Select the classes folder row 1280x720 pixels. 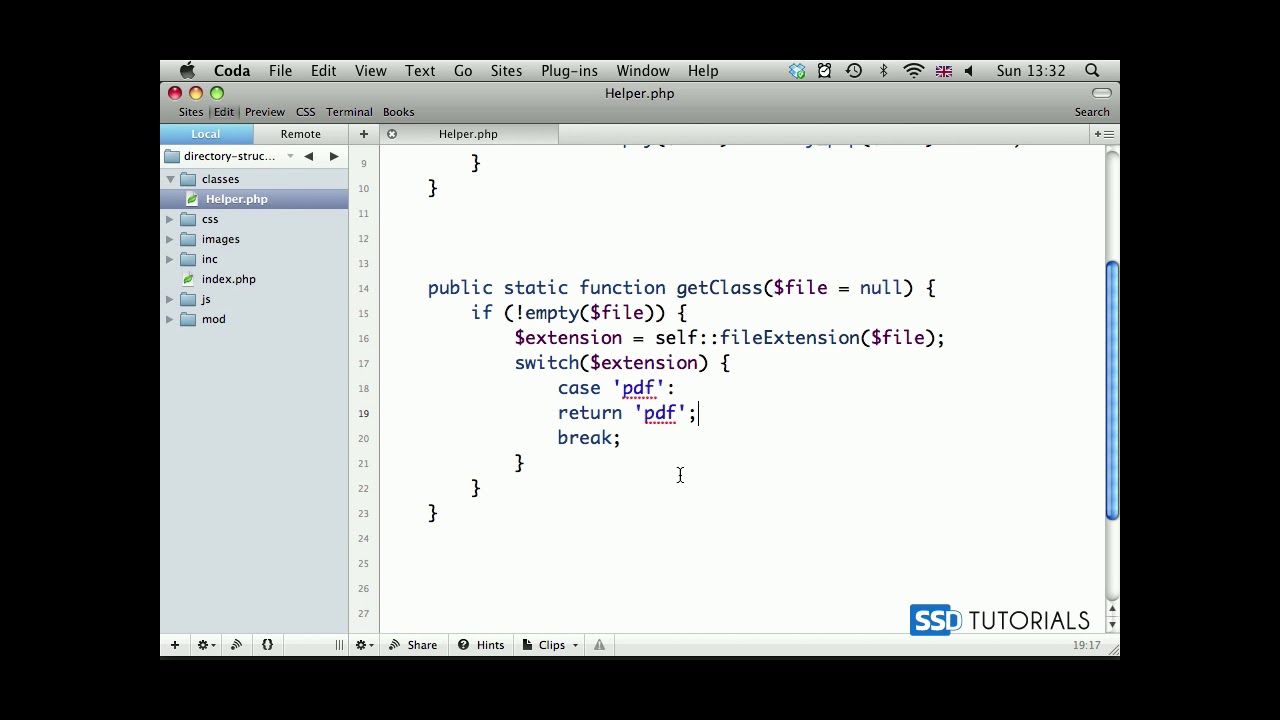tap(254, 179)
